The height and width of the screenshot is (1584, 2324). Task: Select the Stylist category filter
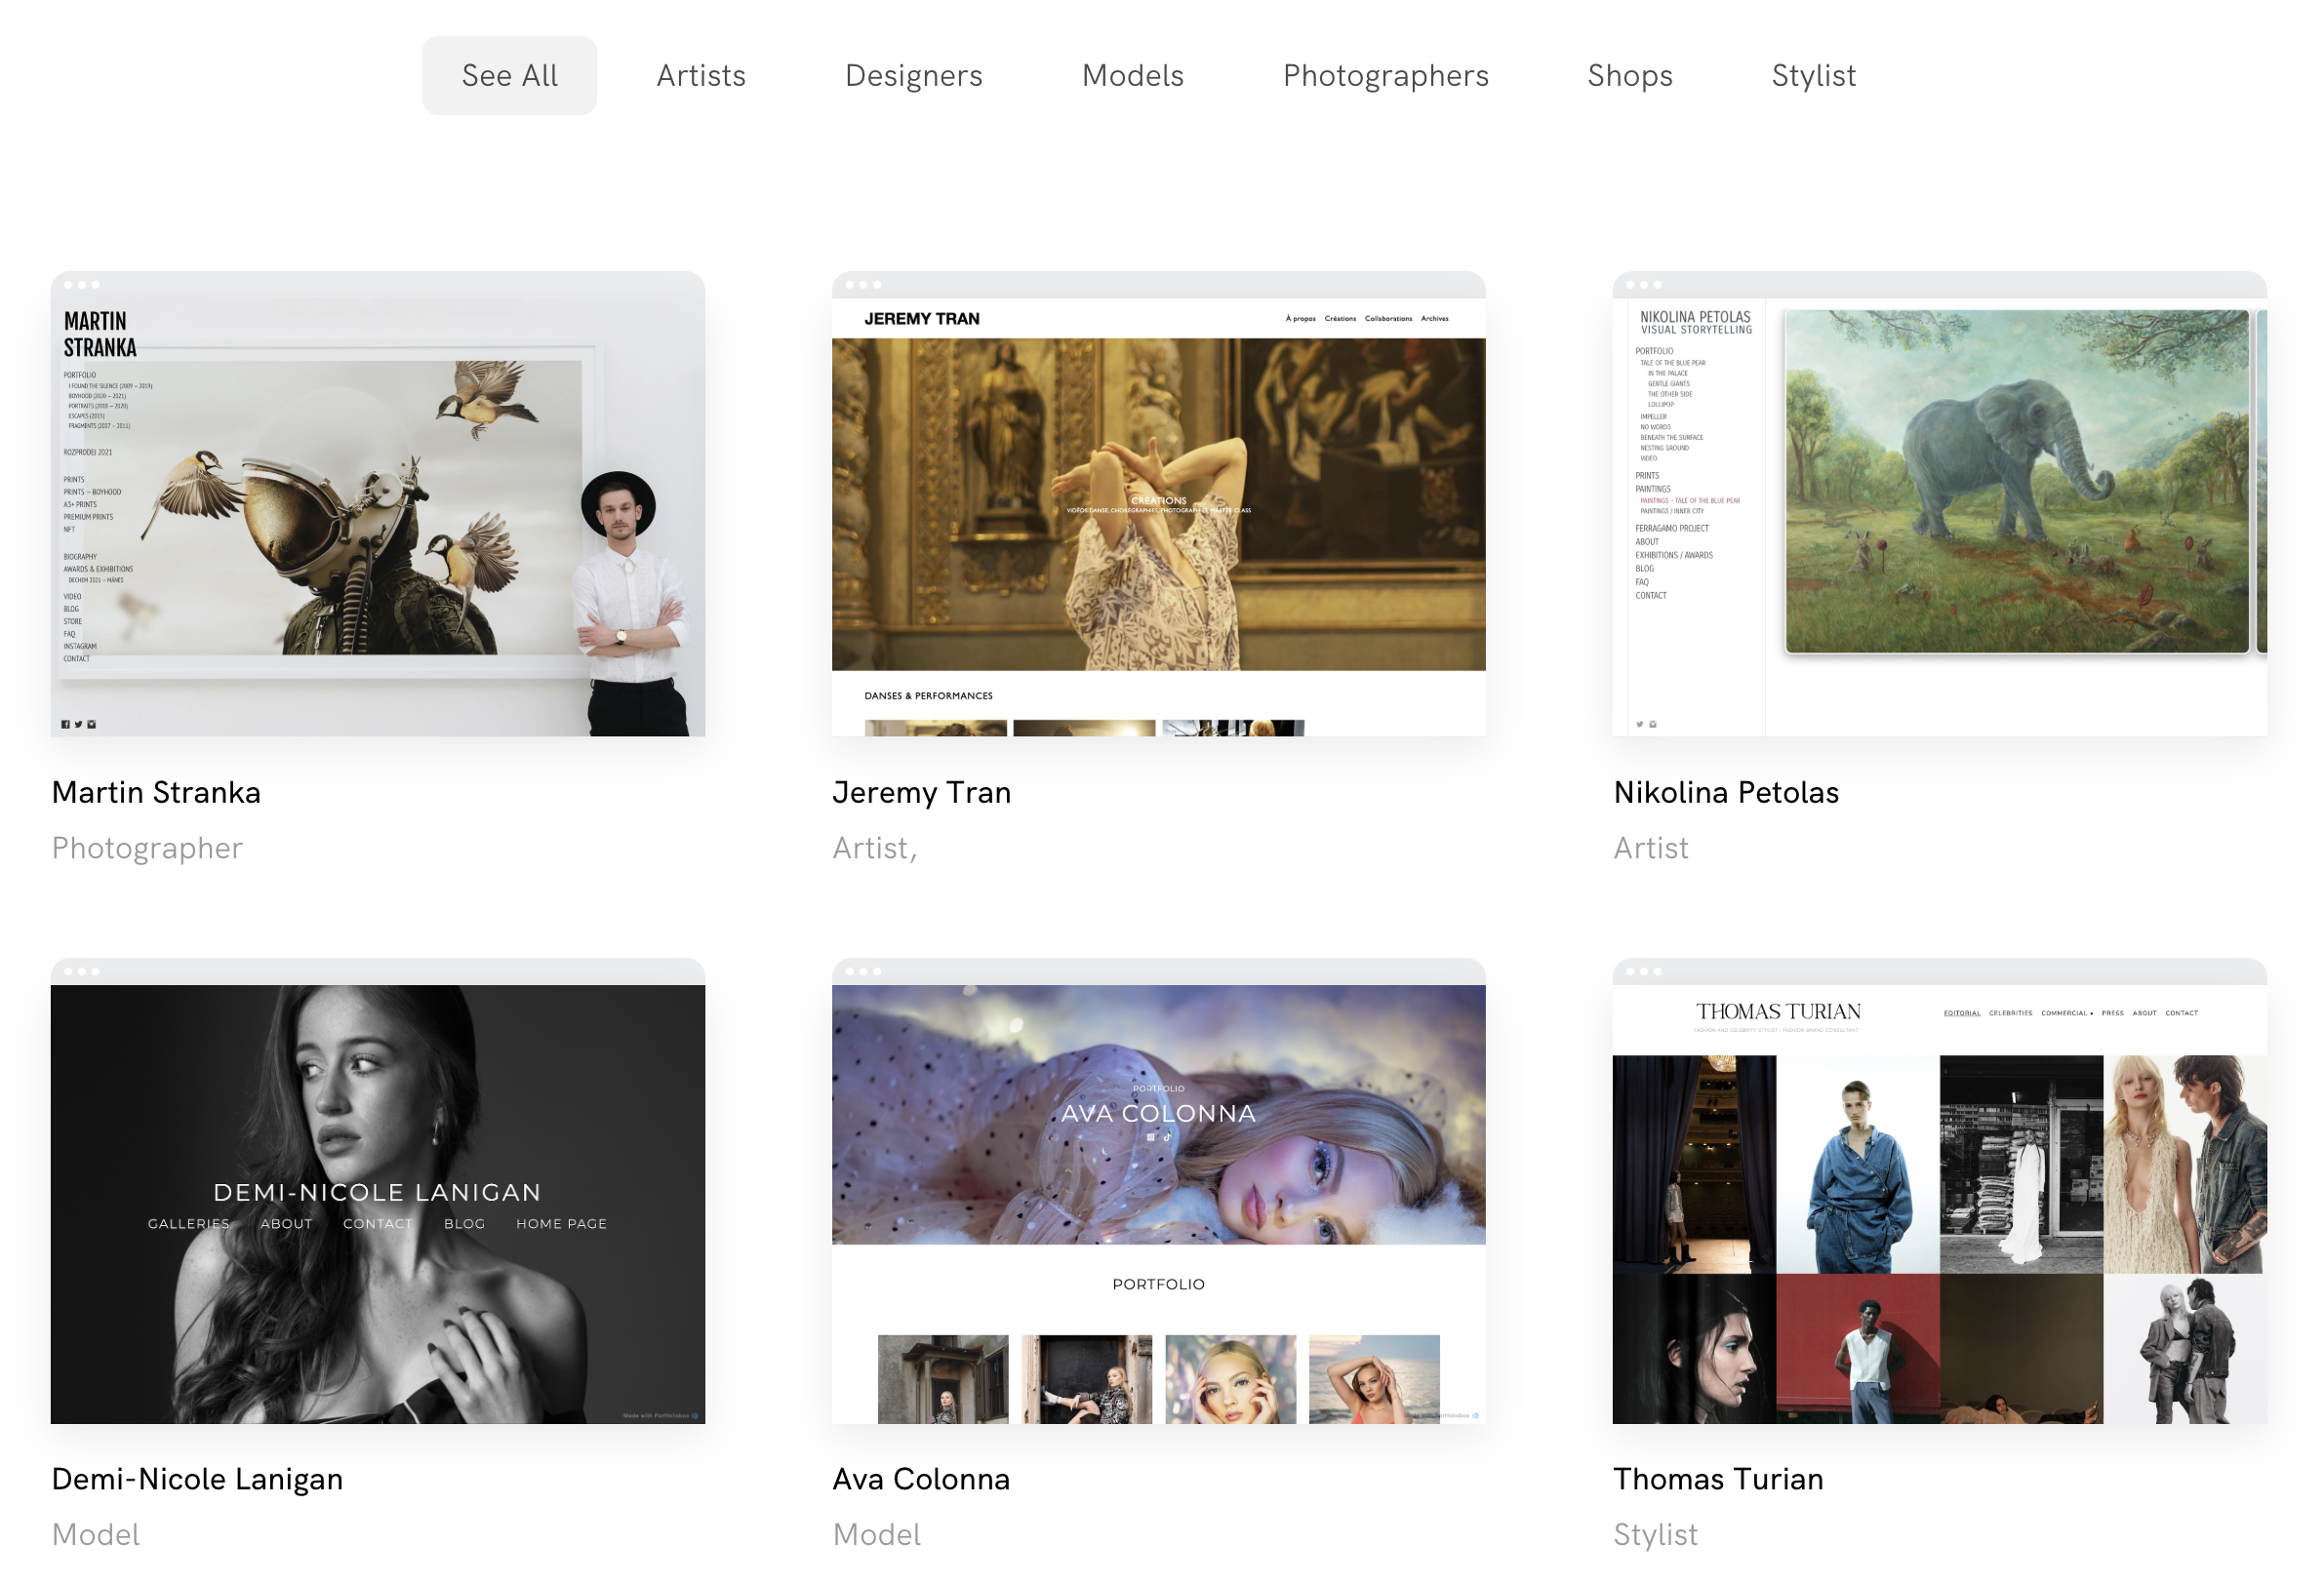coord(1813,75)
